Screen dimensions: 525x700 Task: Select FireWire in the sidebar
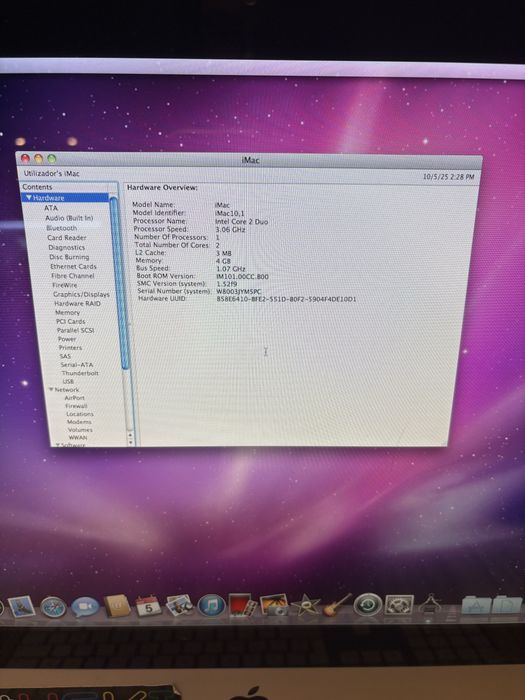65,285
